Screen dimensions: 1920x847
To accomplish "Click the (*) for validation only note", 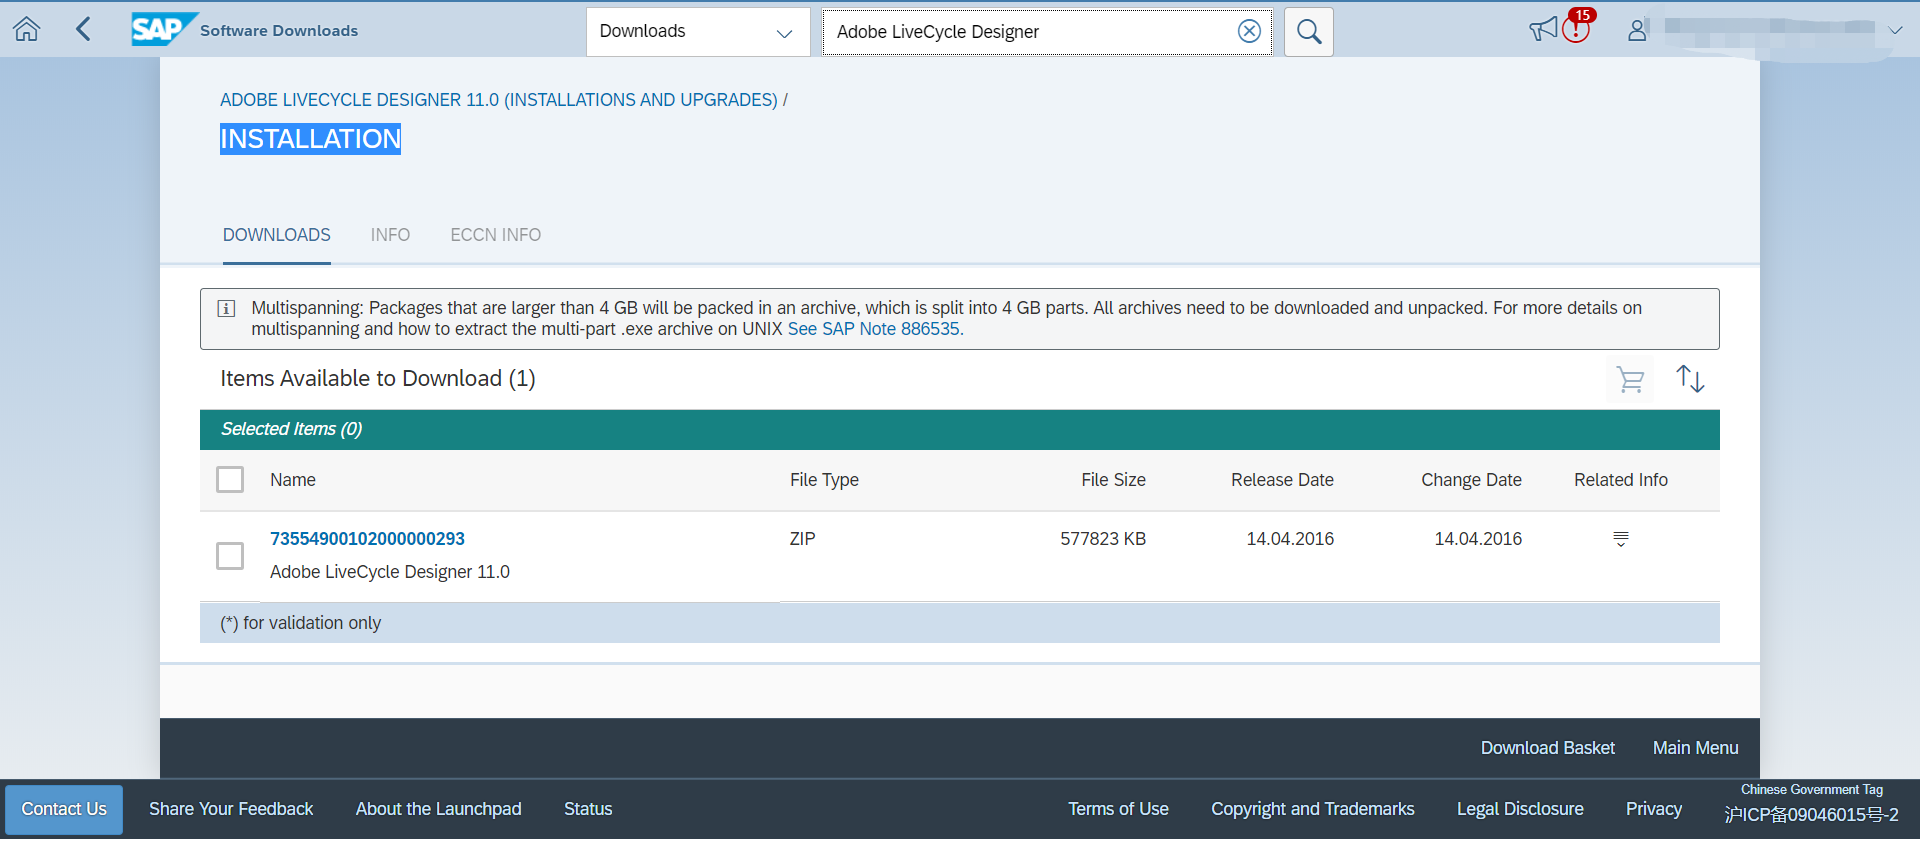I will 300,623.
